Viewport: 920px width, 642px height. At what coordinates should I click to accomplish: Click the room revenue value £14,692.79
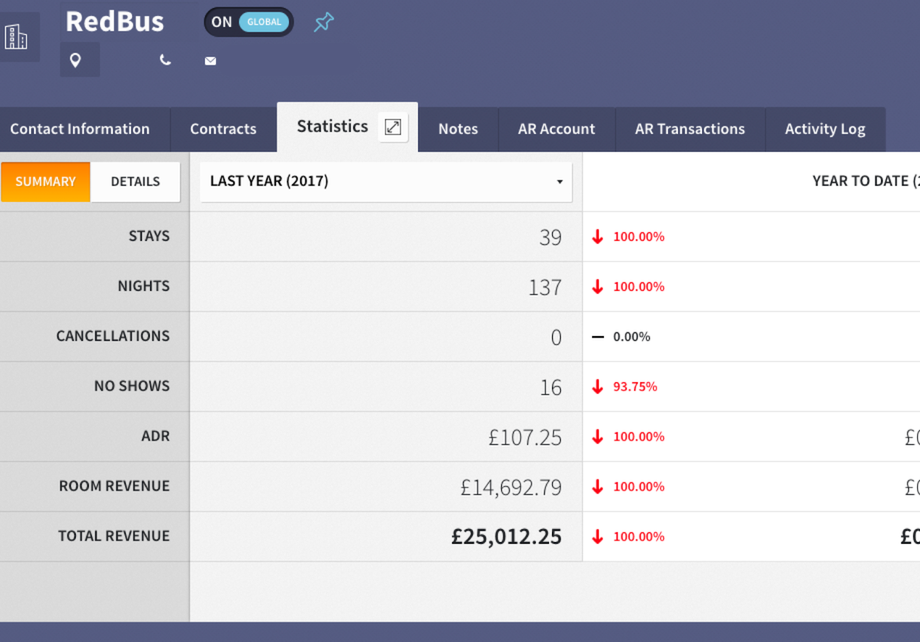click(x=511, y=488)
